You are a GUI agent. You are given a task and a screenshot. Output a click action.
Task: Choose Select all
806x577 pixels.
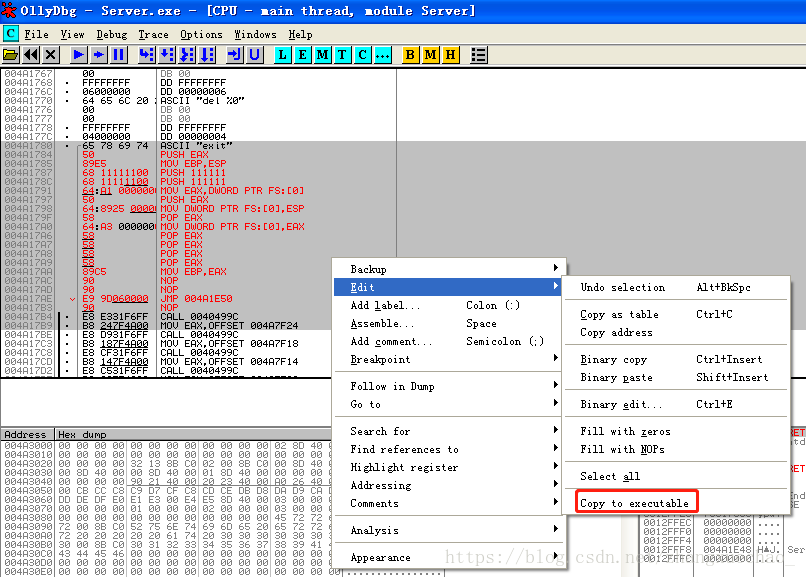coord(676,476)
